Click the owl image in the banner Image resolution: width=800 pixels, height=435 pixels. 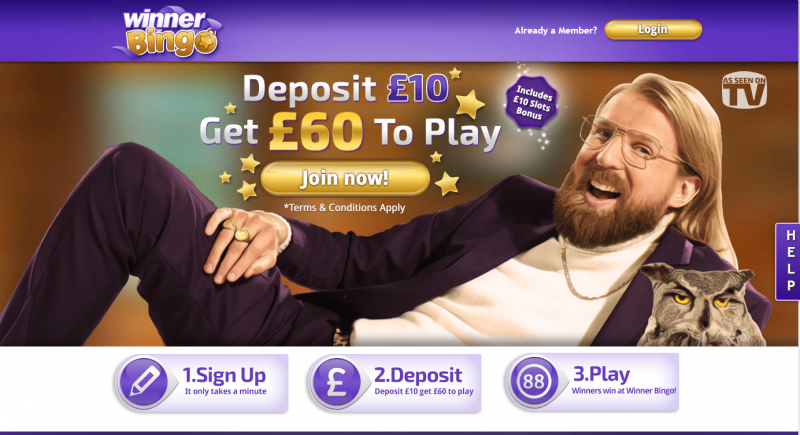pyautogui.click(x=697, y=305)
